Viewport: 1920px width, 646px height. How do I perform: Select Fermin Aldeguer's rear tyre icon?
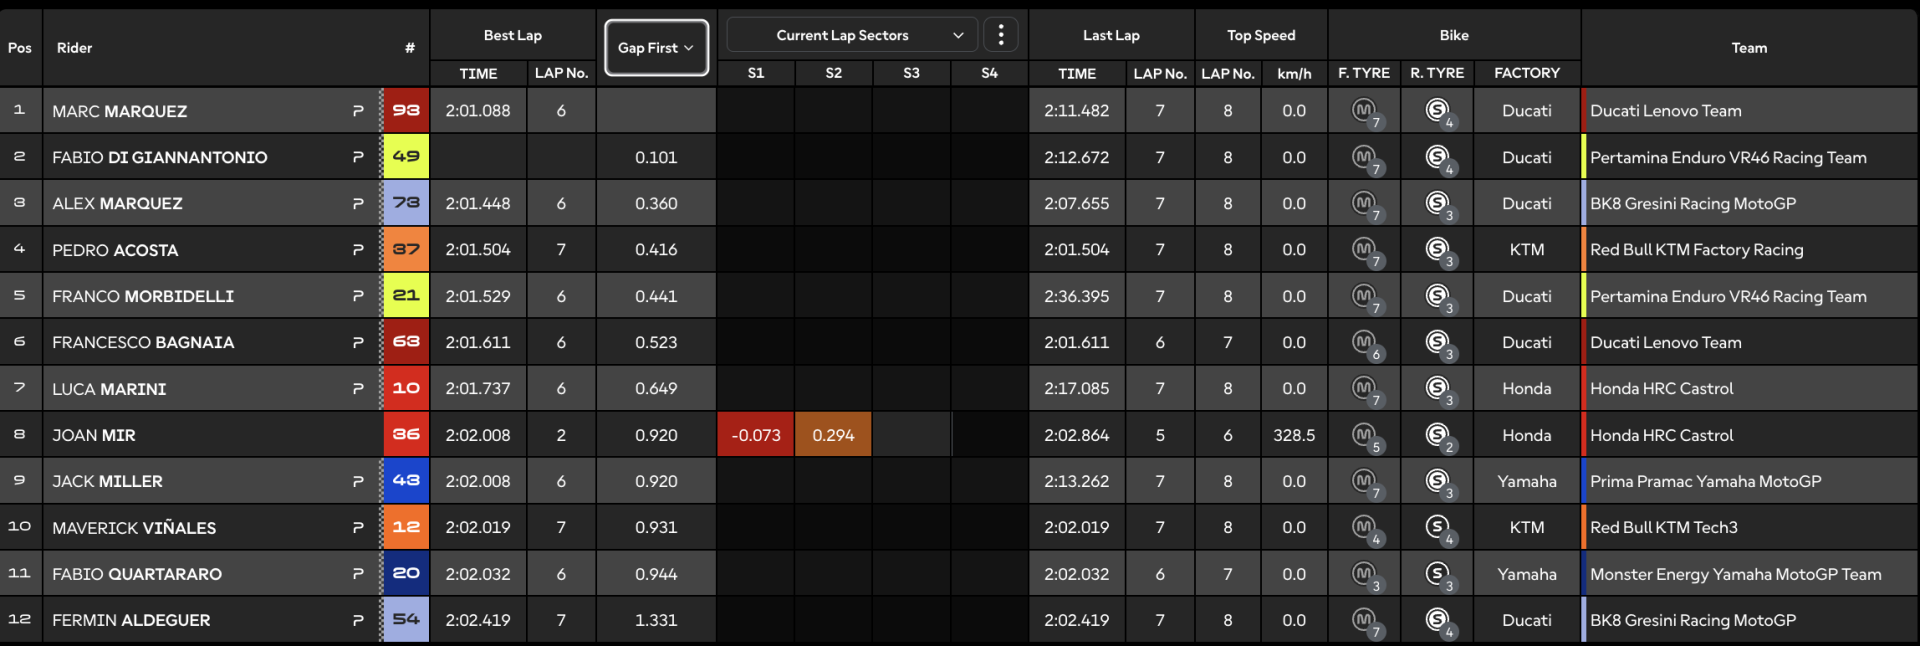(1439, 621)
